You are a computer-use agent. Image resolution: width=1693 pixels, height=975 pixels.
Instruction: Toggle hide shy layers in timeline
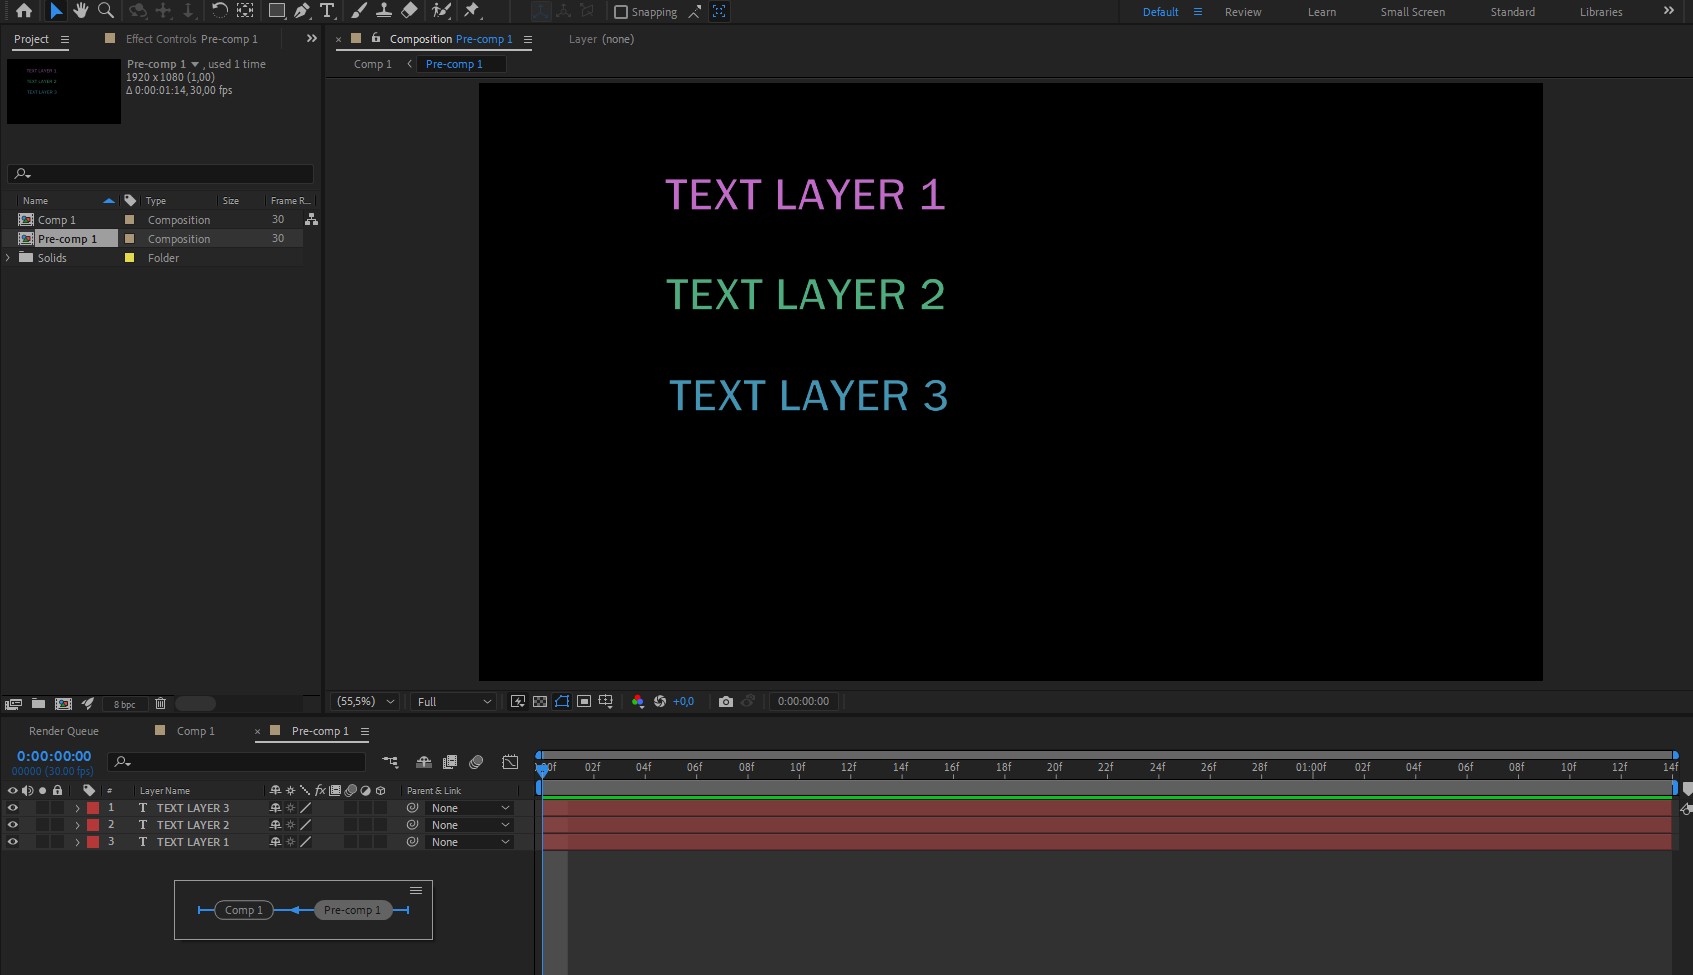[x=424, y=762]
